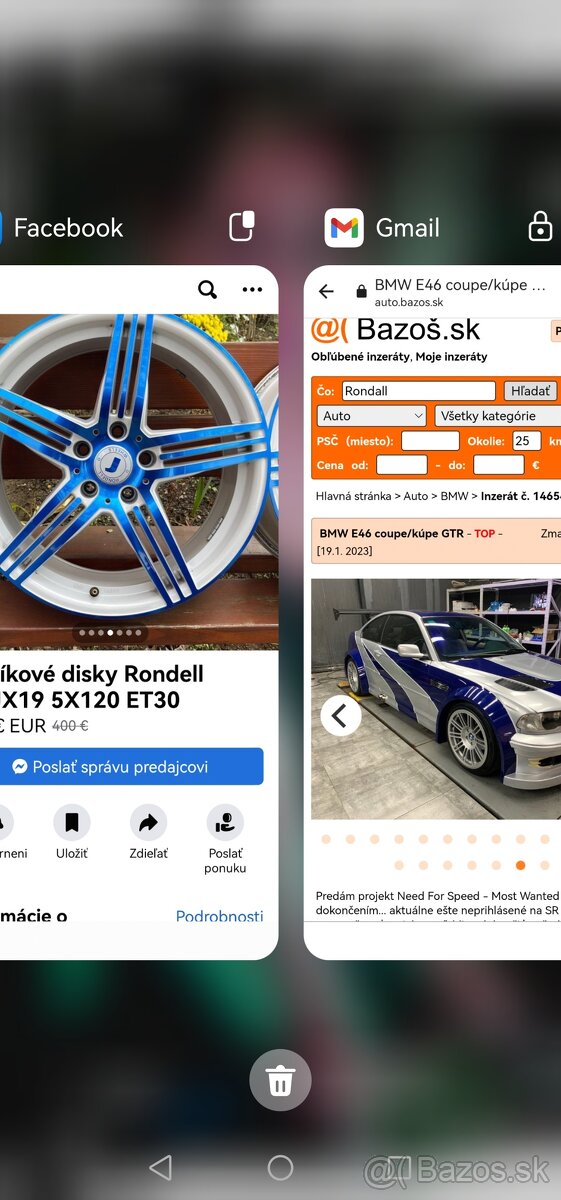This screenshot has width=561, height=1200.
Task: Click Poslať správu predajcovi button
Action: 130,767
